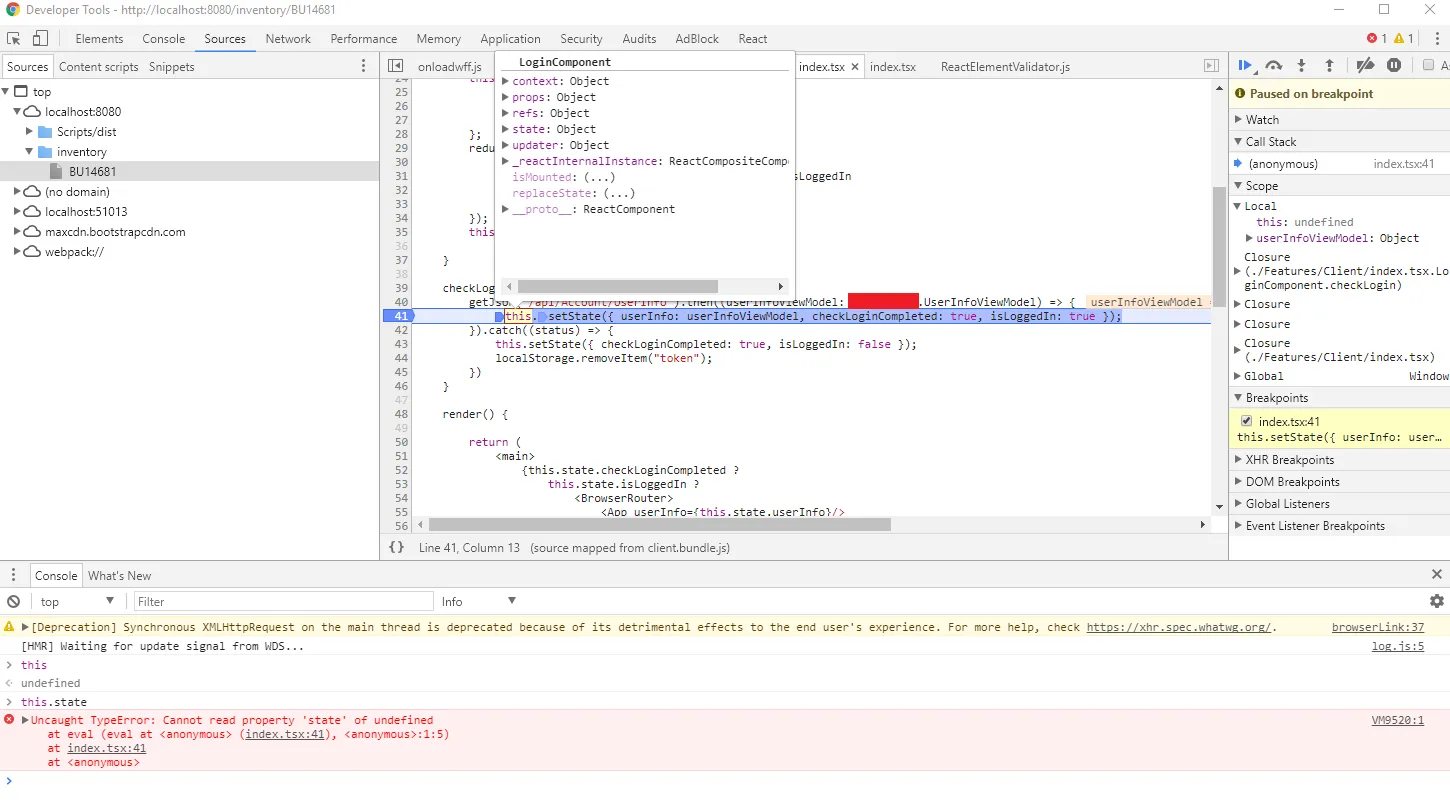Image resolution: width=1450 pixels, height=807 pixels.
Task: Collapse the Local scope group
Action: click(1238, 206)
